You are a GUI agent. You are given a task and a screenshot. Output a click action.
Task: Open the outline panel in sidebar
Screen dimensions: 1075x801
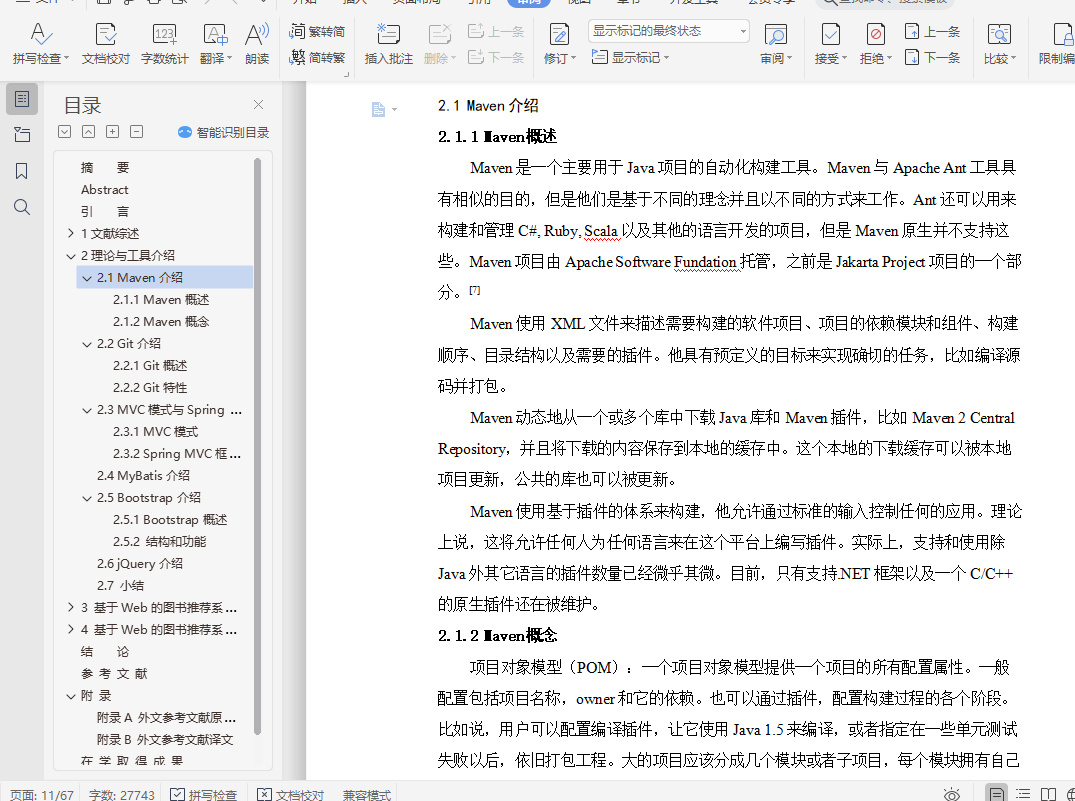22,99
